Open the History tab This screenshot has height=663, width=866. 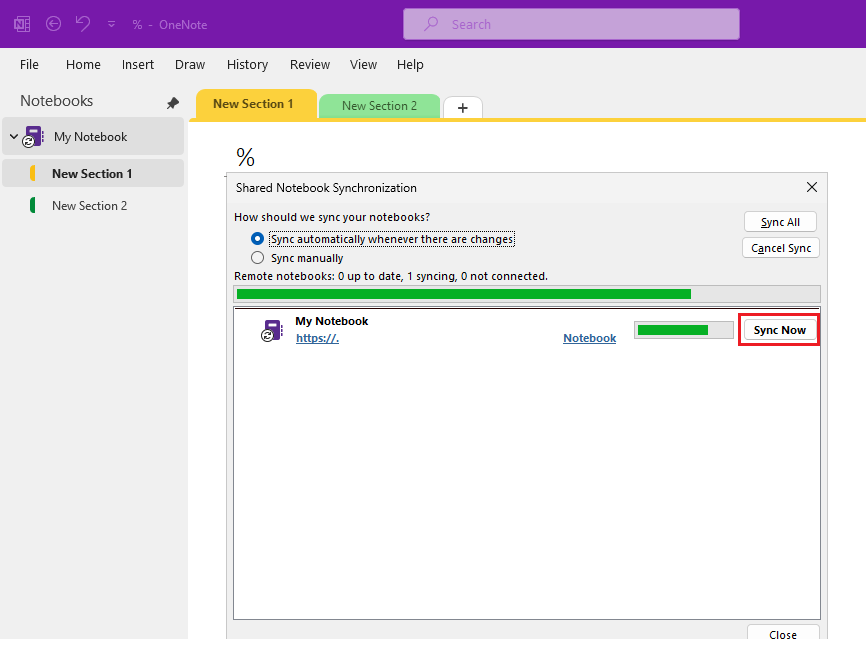coord(247,65)
